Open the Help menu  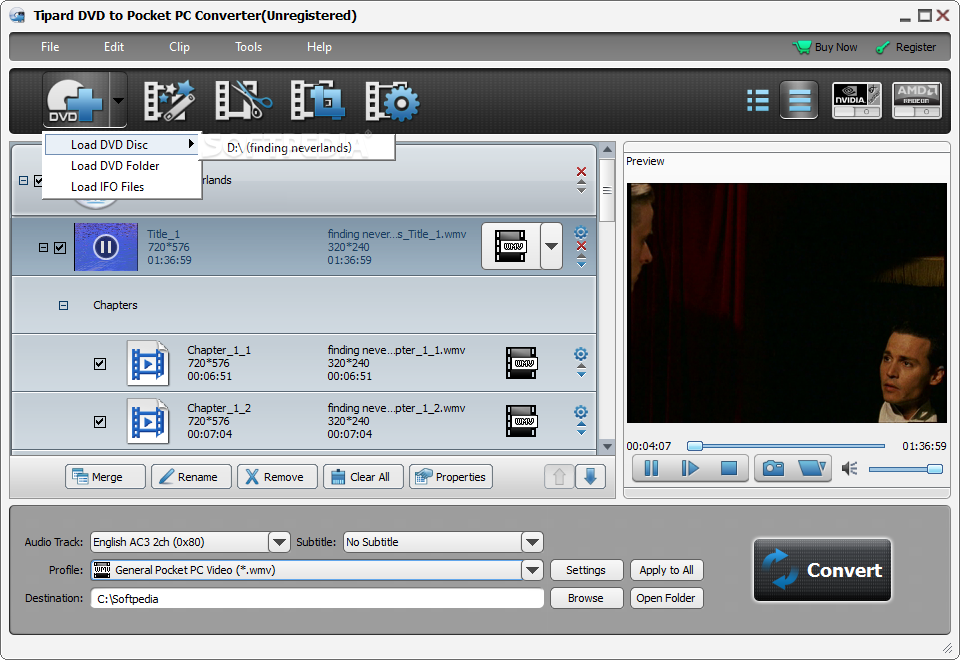(319, 47)
